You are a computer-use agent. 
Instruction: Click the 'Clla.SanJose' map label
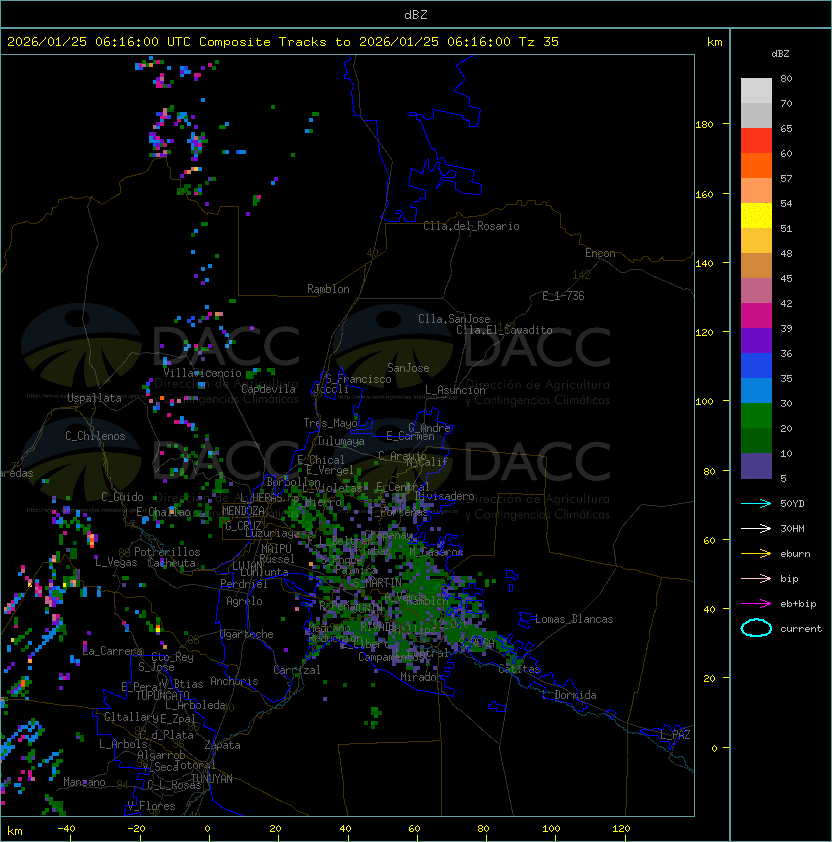click(454, 319)
